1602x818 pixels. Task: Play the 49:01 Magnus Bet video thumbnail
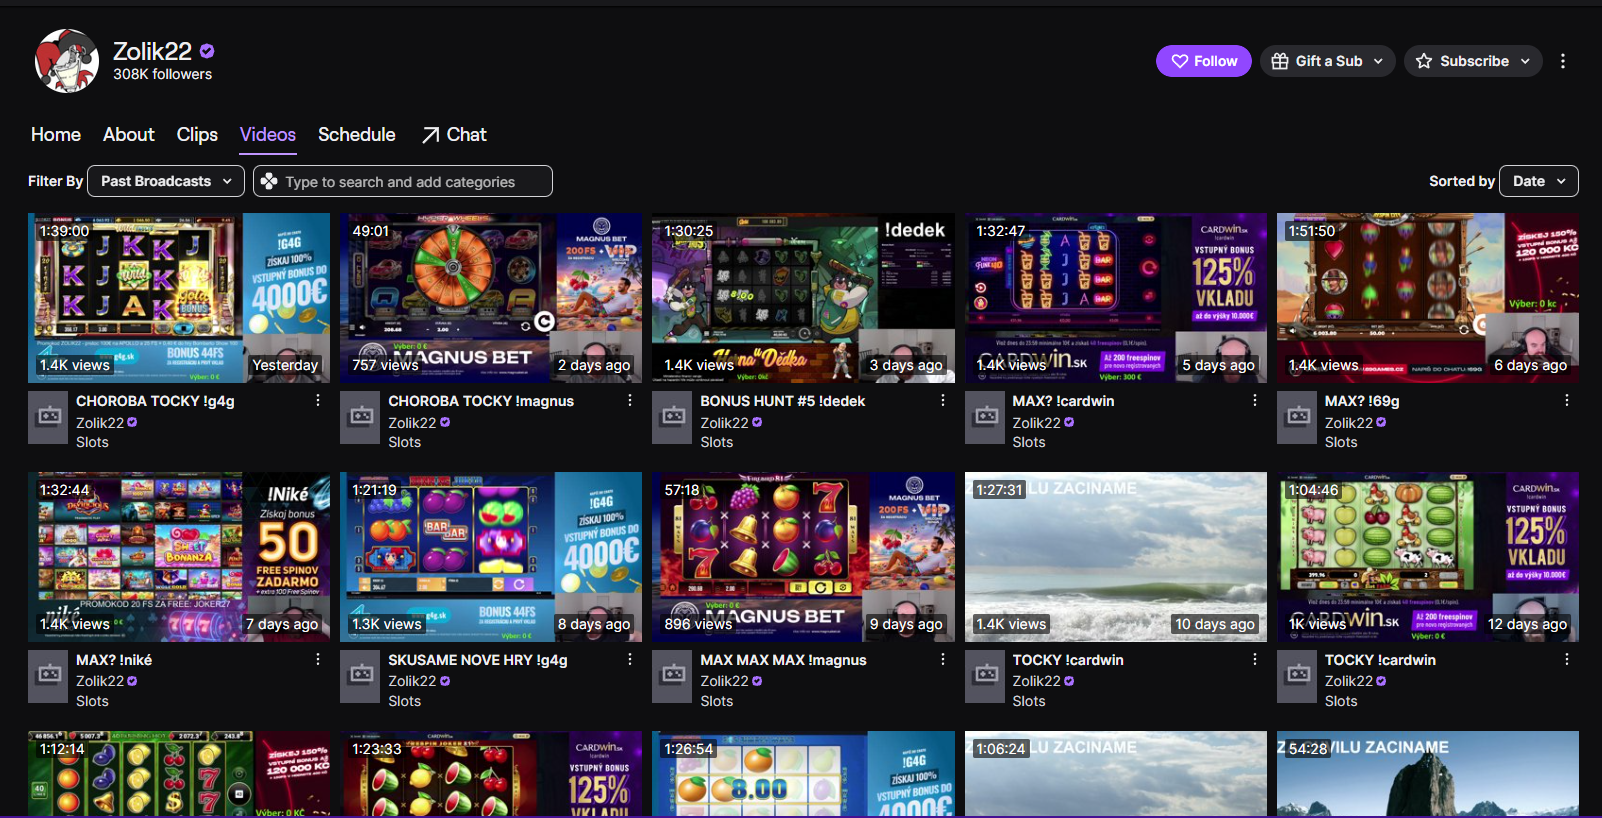click(491, 298)
